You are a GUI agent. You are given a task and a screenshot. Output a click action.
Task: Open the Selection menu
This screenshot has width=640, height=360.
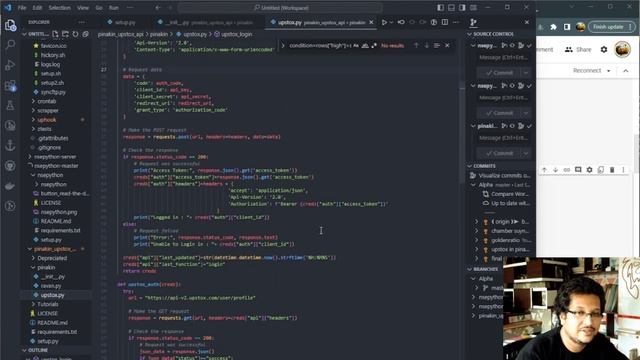pyautogui.click(x=60, y=8)
